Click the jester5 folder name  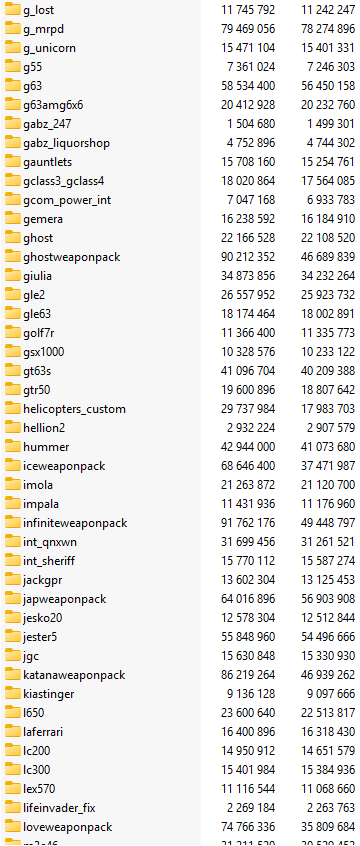coord(40,637)
